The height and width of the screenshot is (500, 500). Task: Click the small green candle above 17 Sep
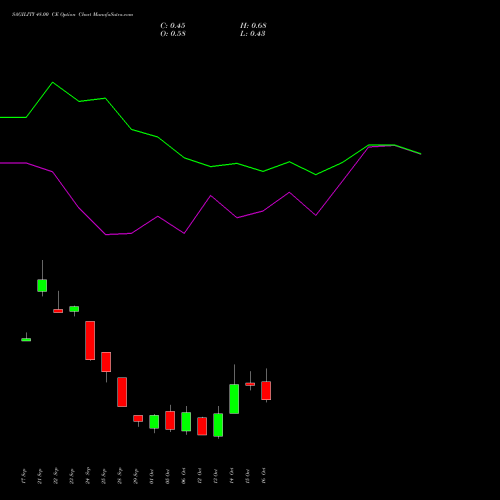click(26, 340)
